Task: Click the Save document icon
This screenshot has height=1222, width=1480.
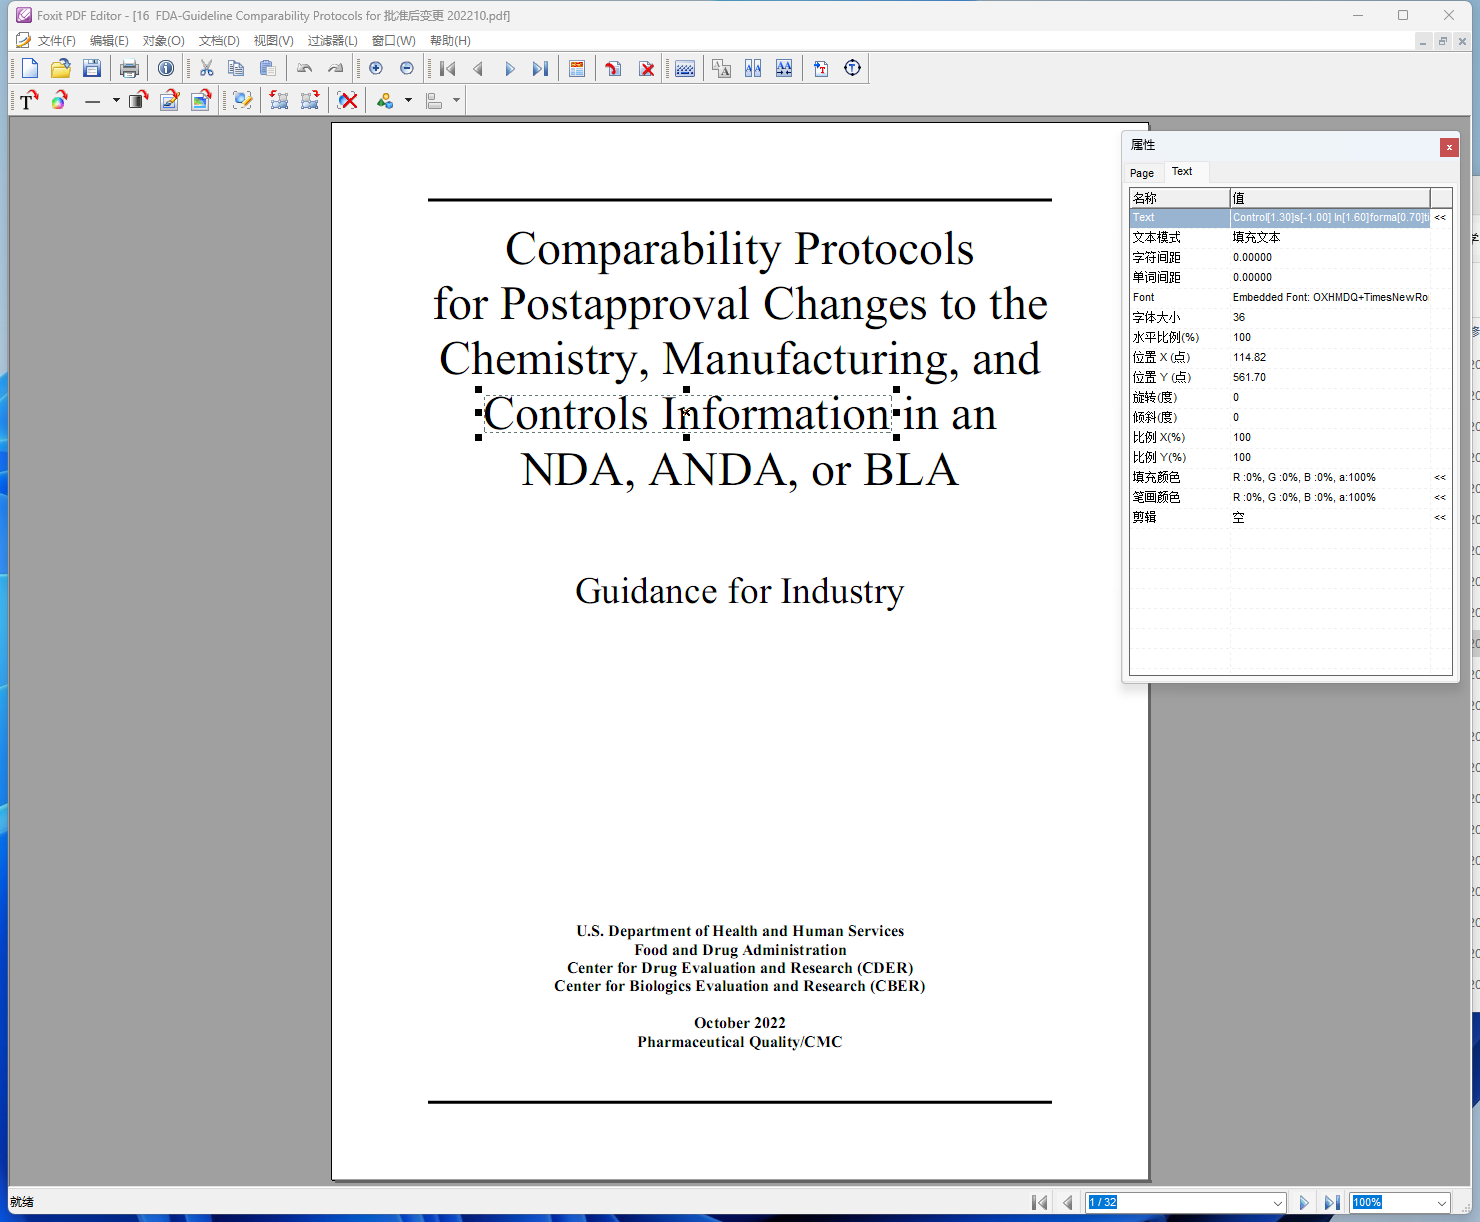Action: (92, 68)
